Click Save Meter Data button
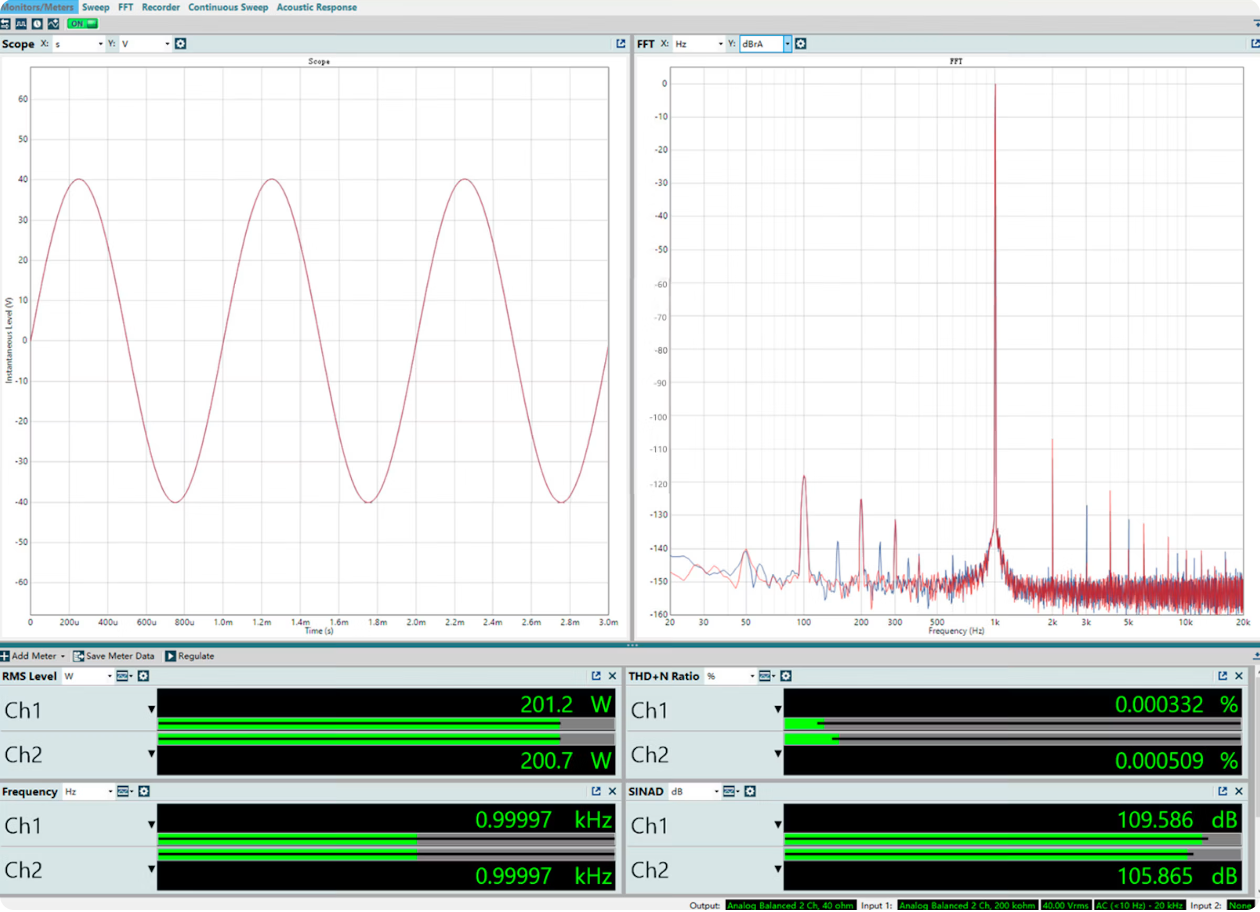This screenshot has height=912, width=1260. coord(114,656)
